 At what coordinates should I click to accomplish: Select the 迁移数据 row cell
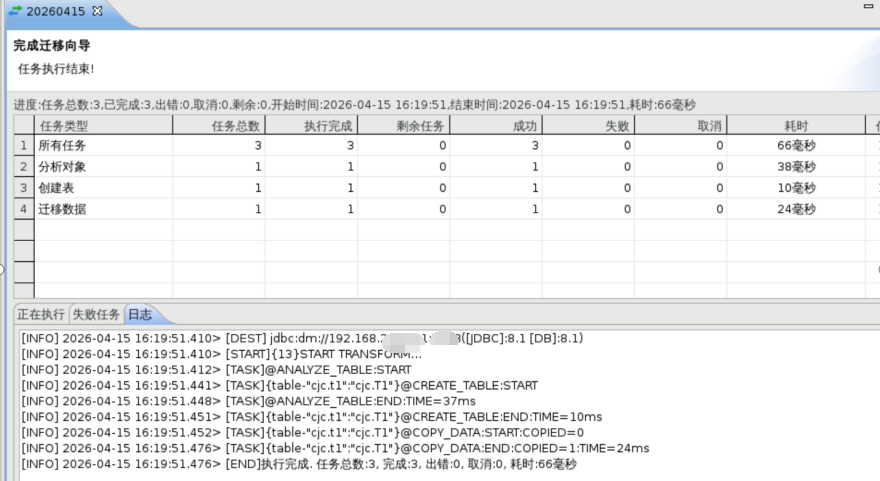(103, 209)
